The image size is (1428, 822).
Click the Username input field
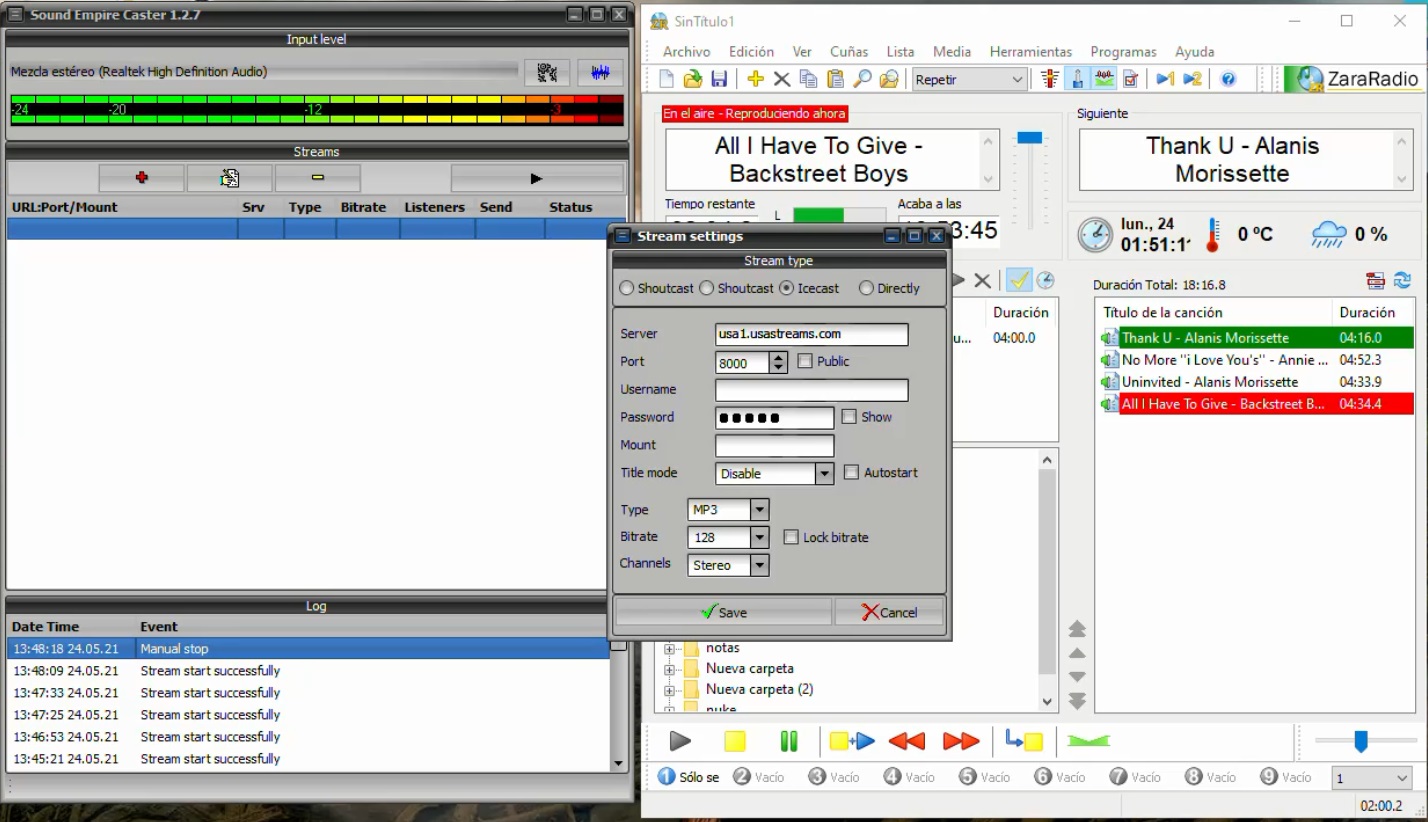coord(811,390)
